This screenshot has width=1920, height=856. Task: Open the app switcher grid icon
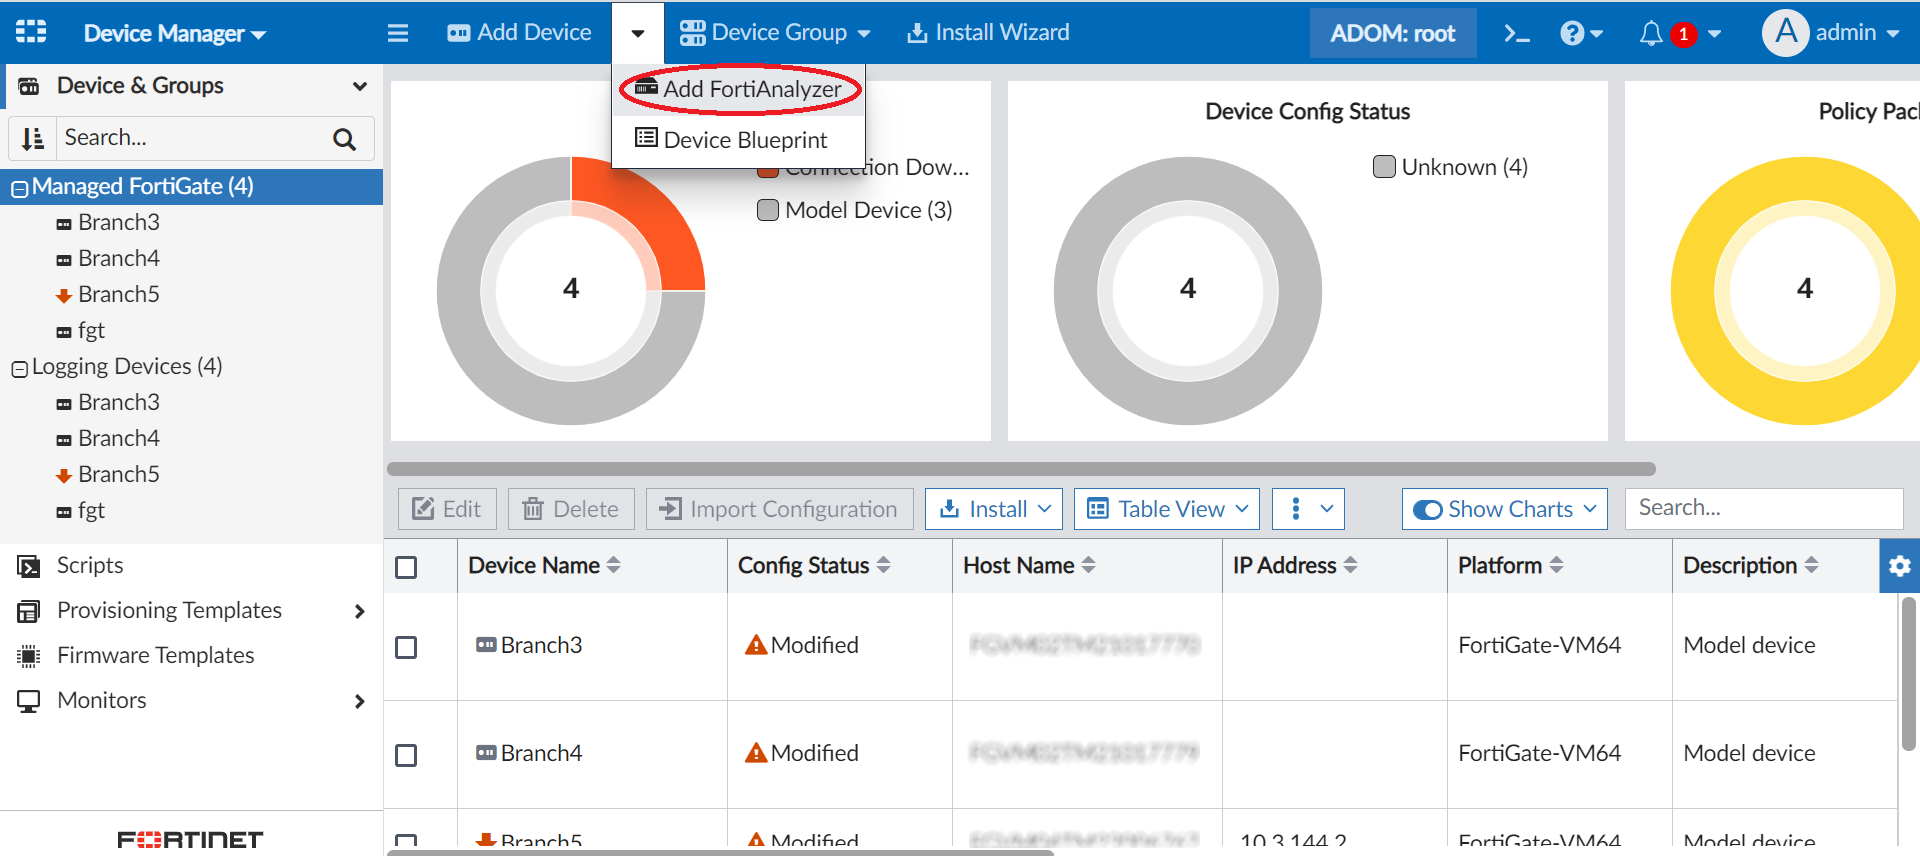point(31,32)
